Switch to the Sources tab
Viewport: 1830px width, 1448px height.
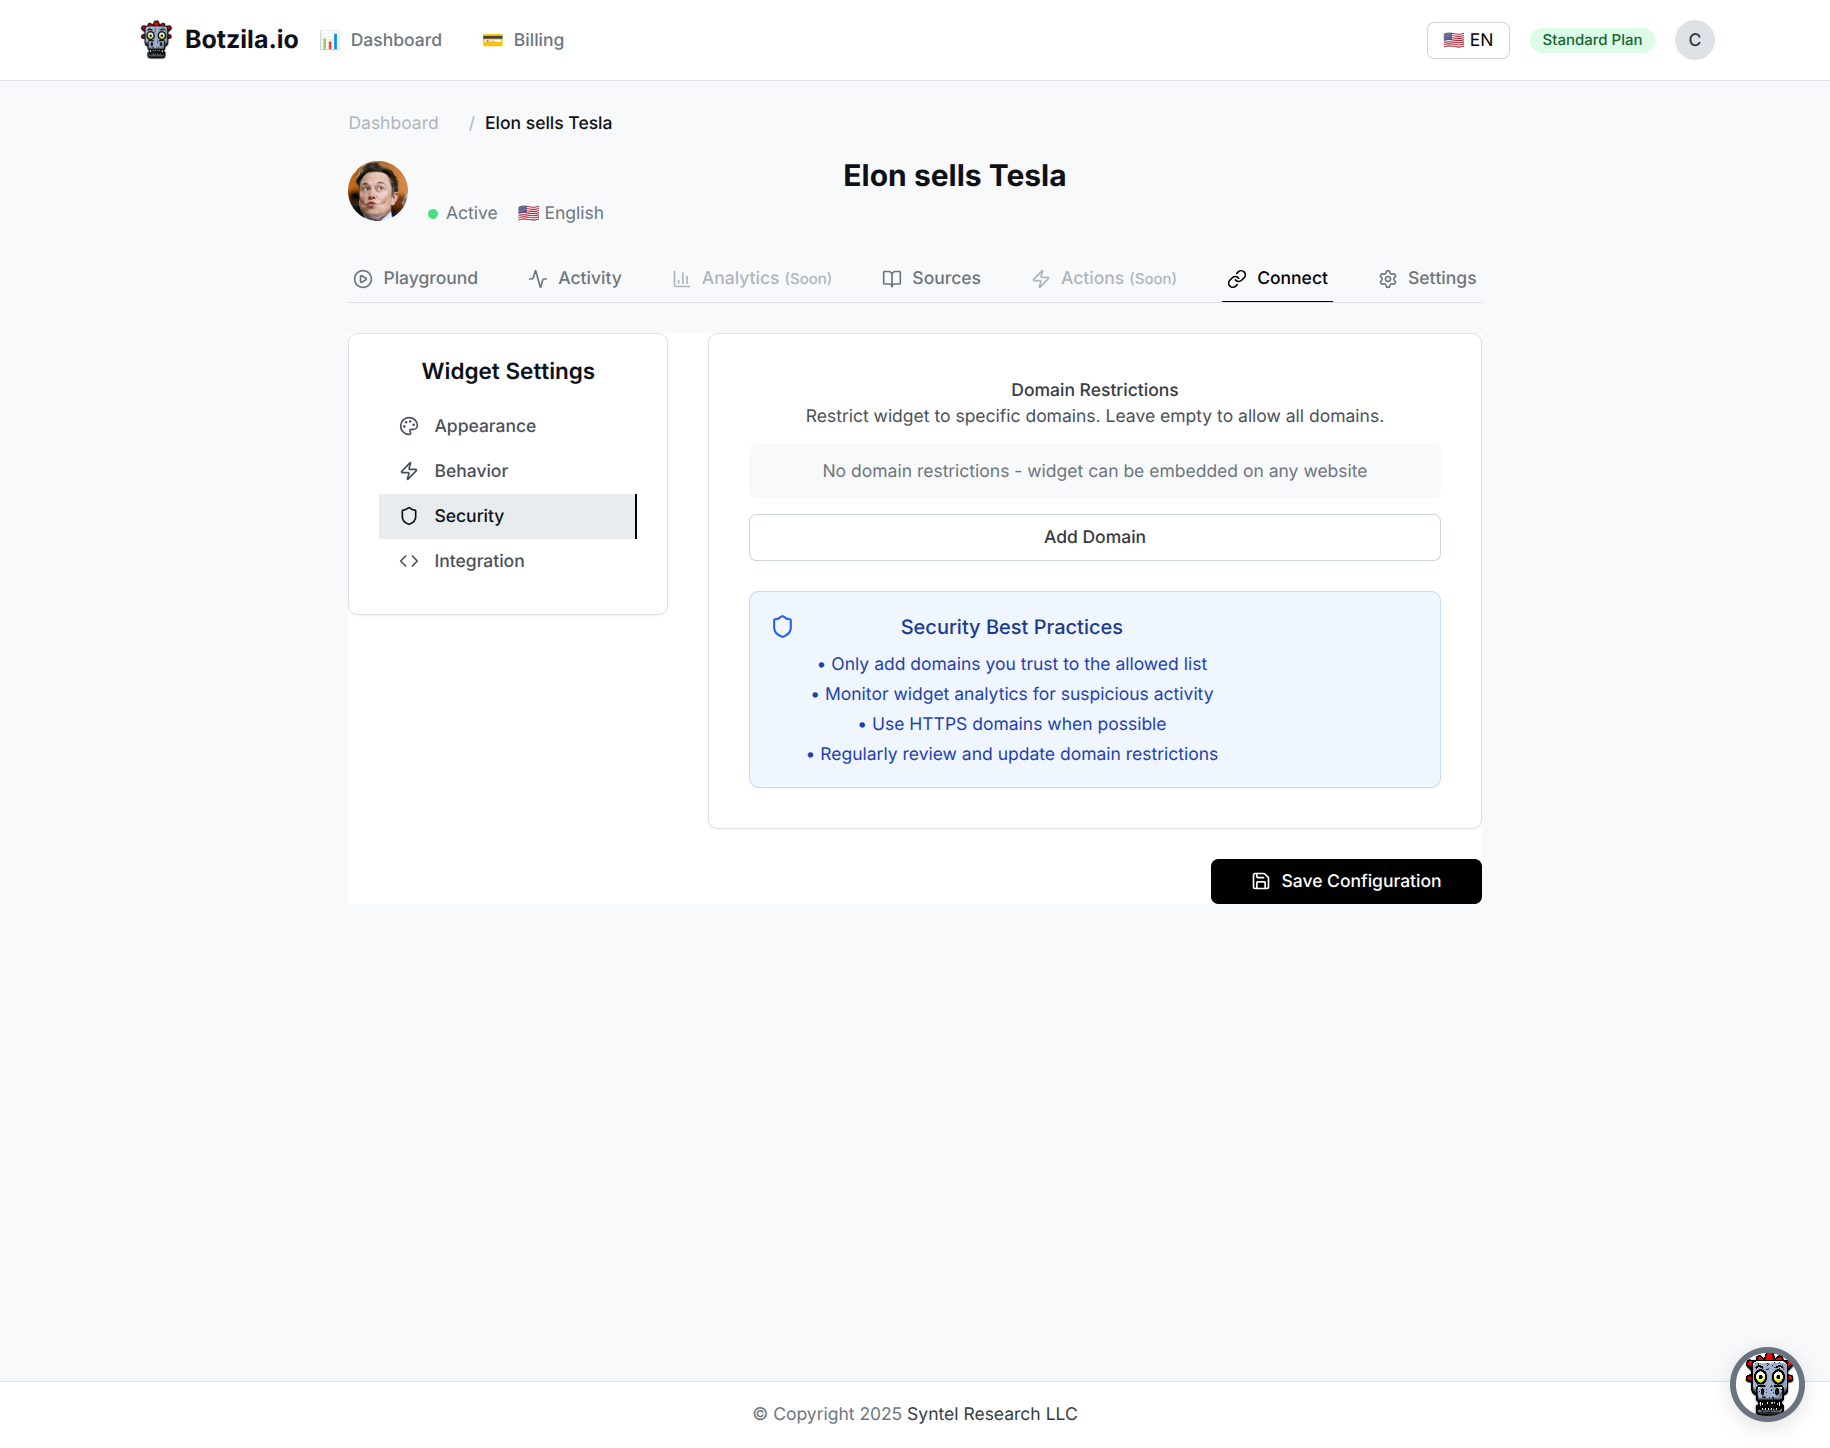click(x=931, y=278)
